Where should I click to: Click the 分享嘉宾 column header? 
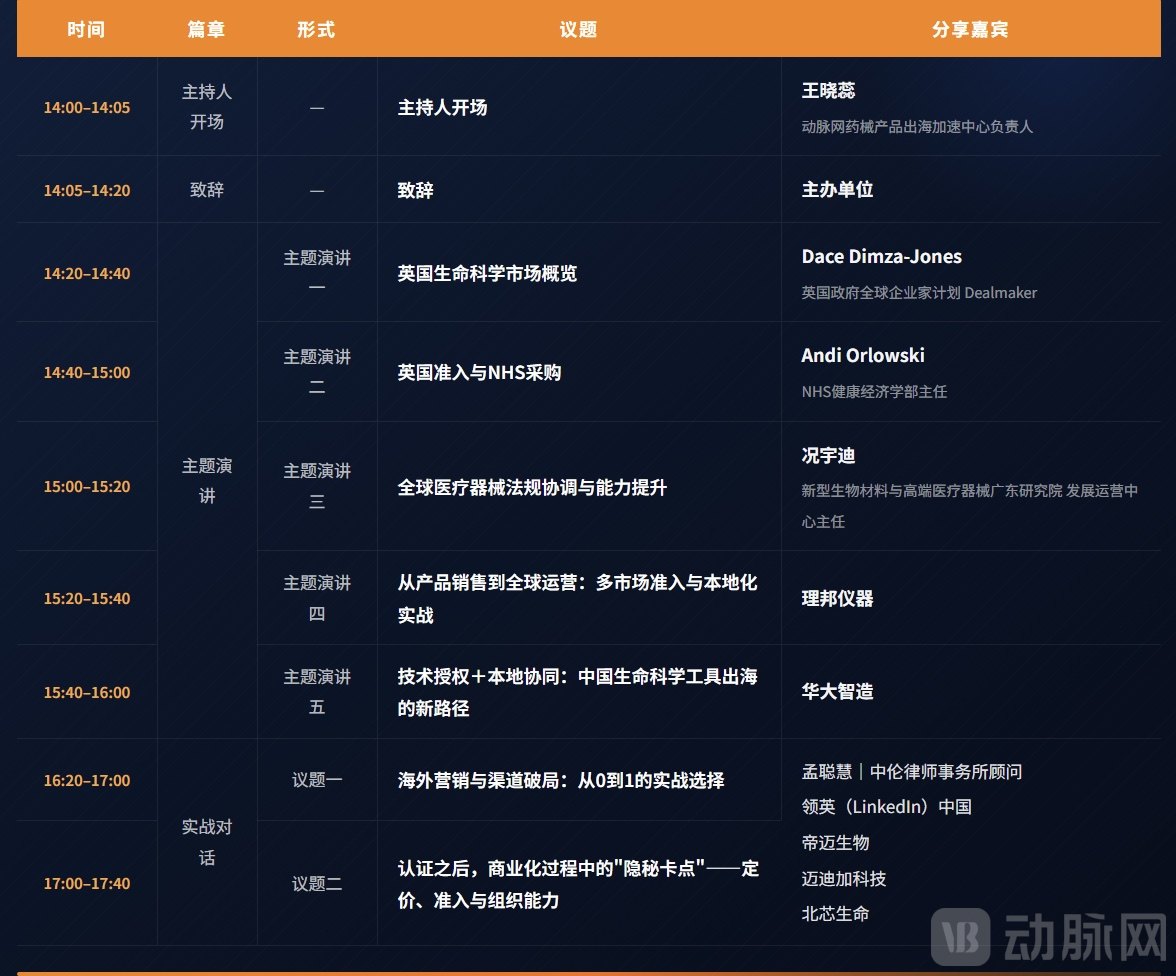coord(970,29)
